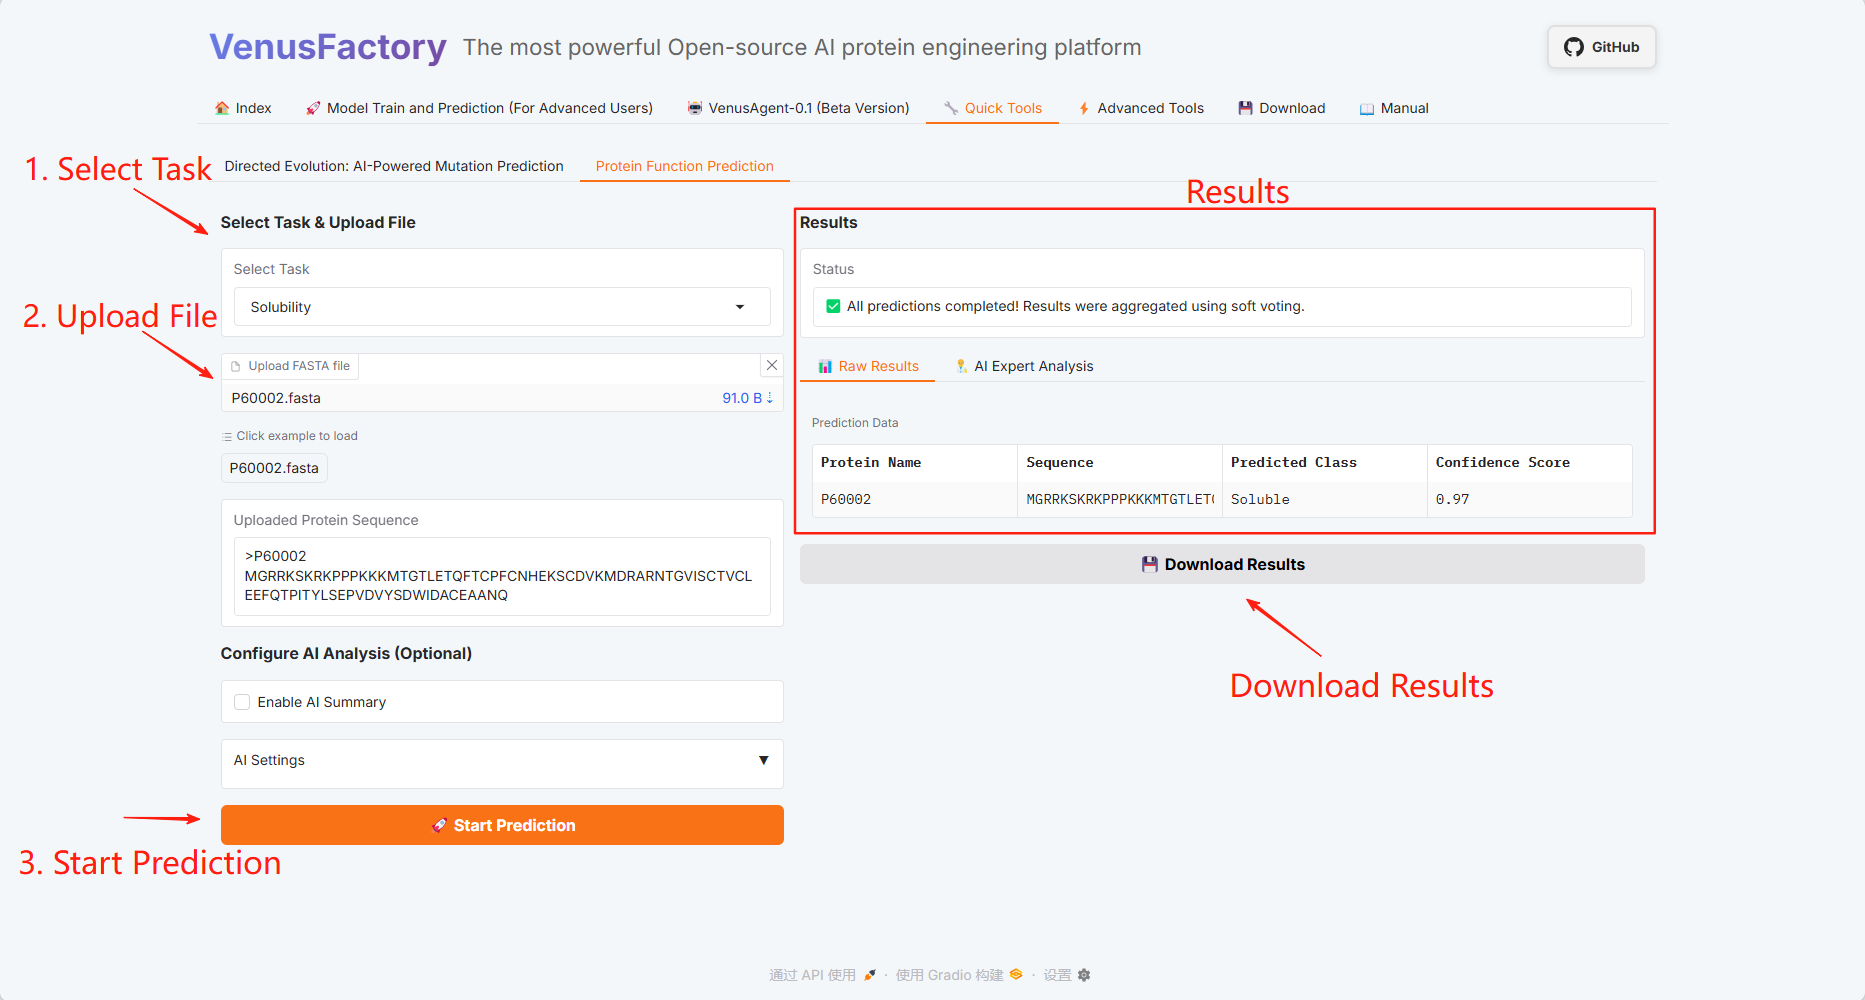Viewport: 1865px width, 1000px height.
Task: Click the lightning icon for Advanced Tools
Action: pyautogui.click(x=1084, y=108)
